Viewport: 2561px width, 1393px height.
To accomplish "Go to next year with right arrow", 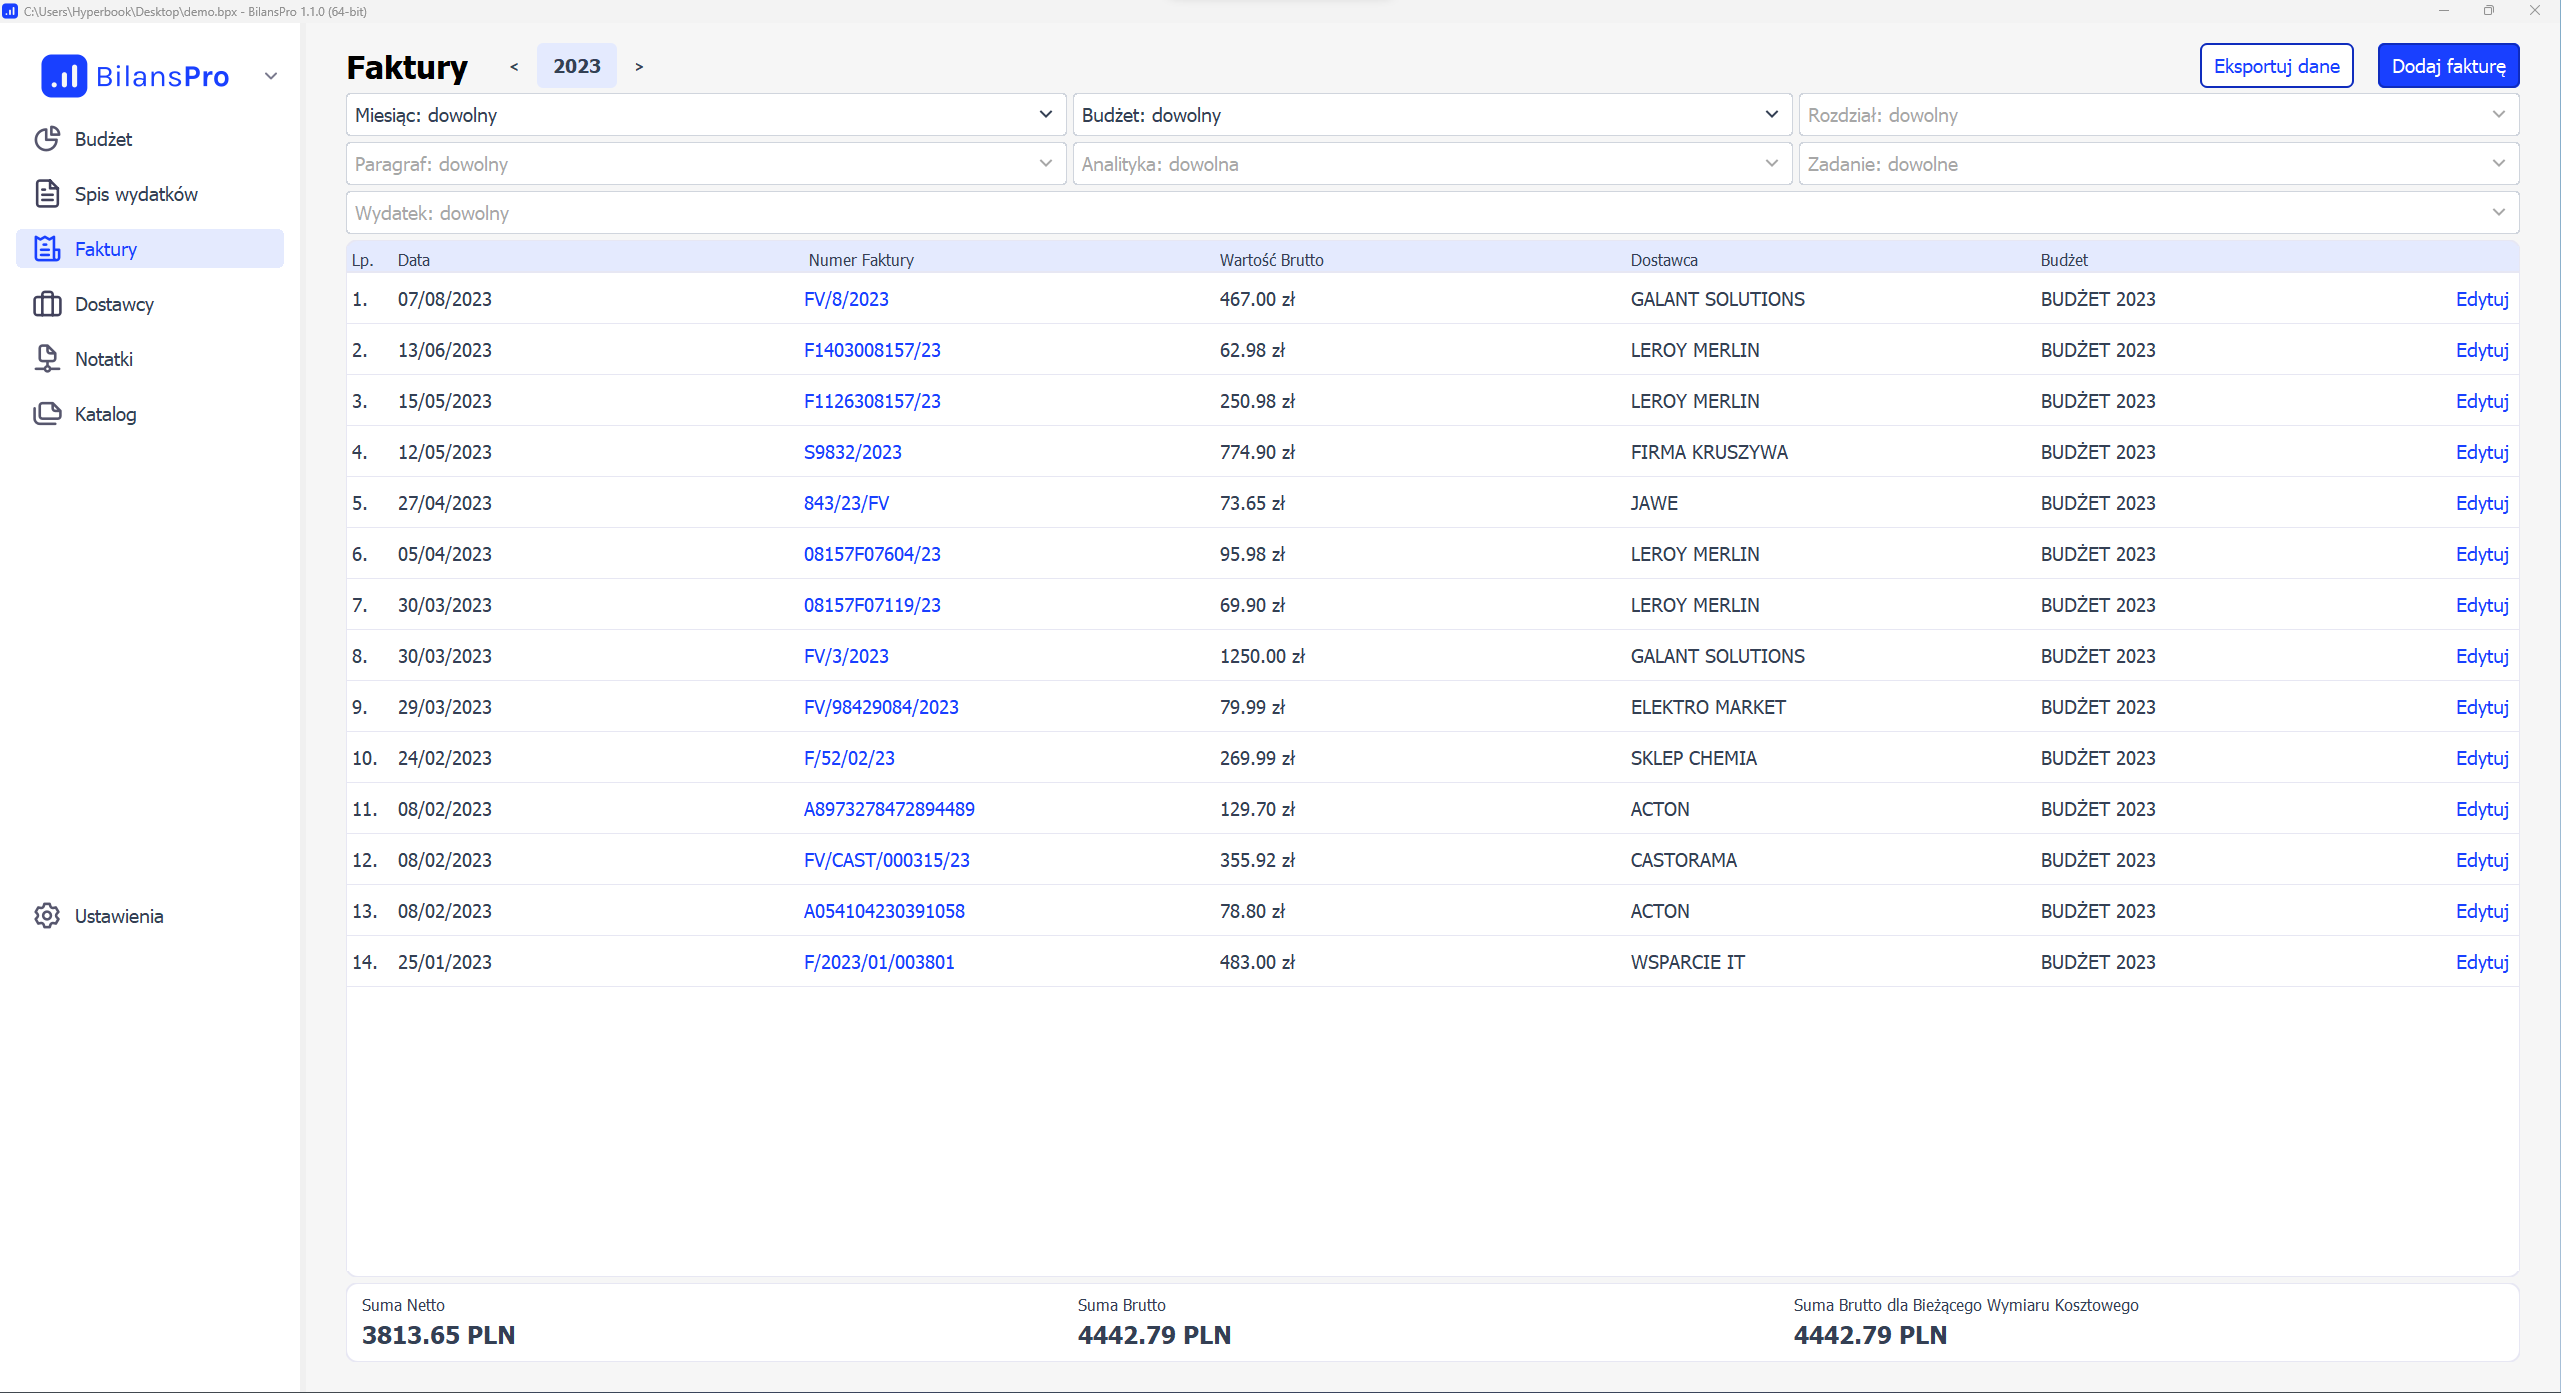I will pos(639,67).
